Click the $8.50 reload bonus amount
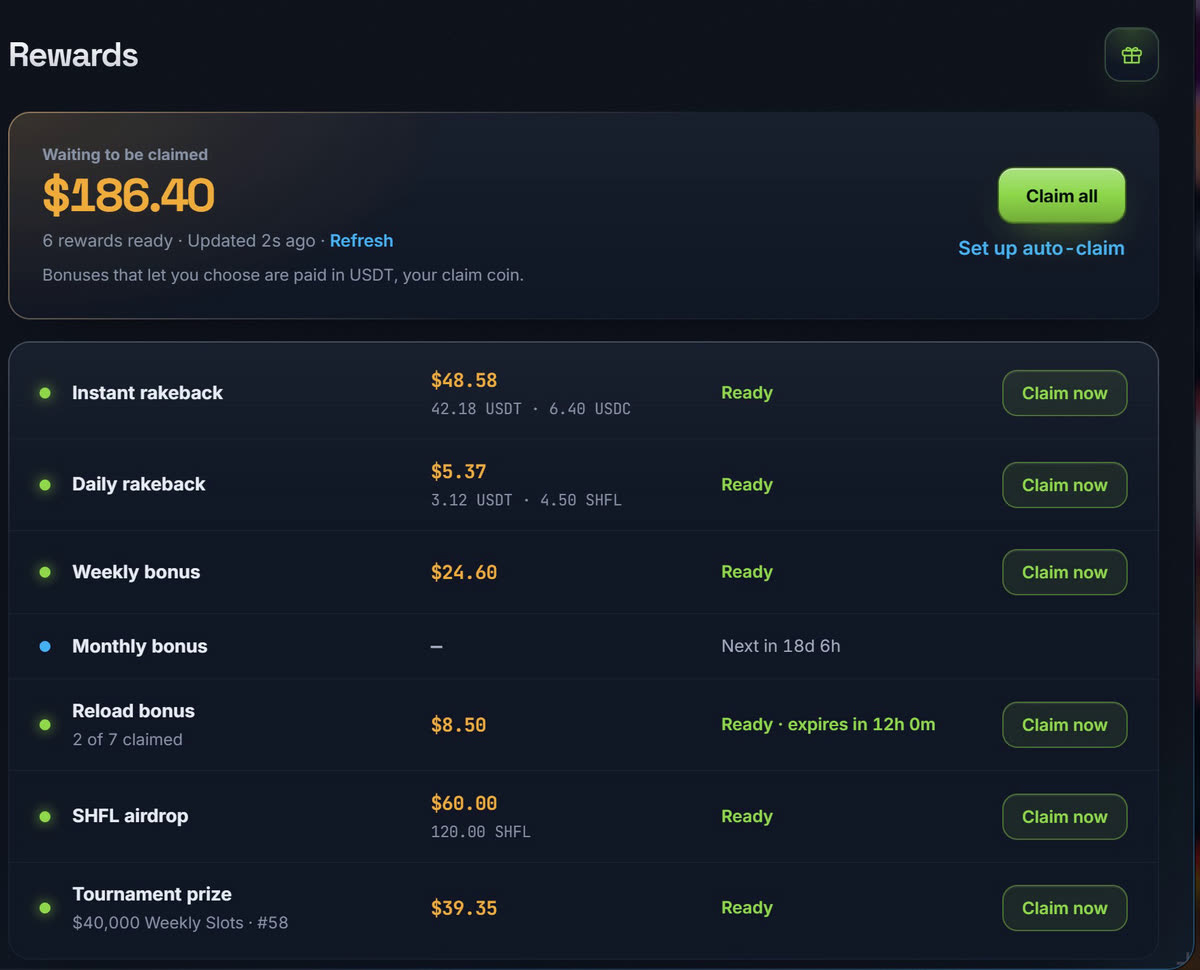Viewport: 1200px width, 970px height. [458, 725]
